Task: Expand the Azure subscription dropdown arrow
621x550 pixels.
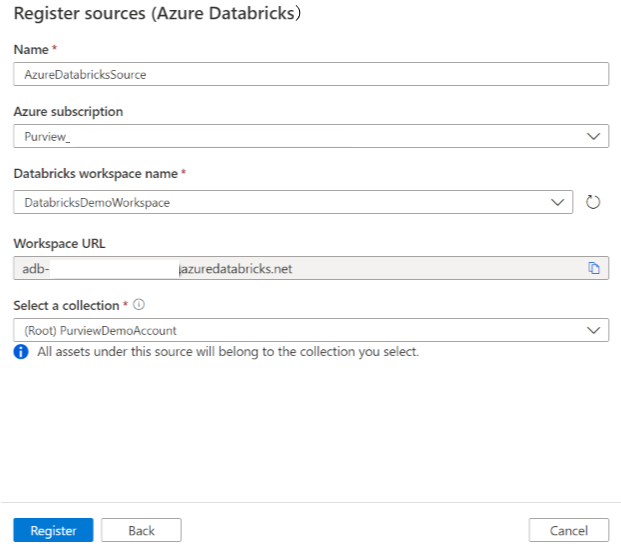Action: tap(593, 136)
